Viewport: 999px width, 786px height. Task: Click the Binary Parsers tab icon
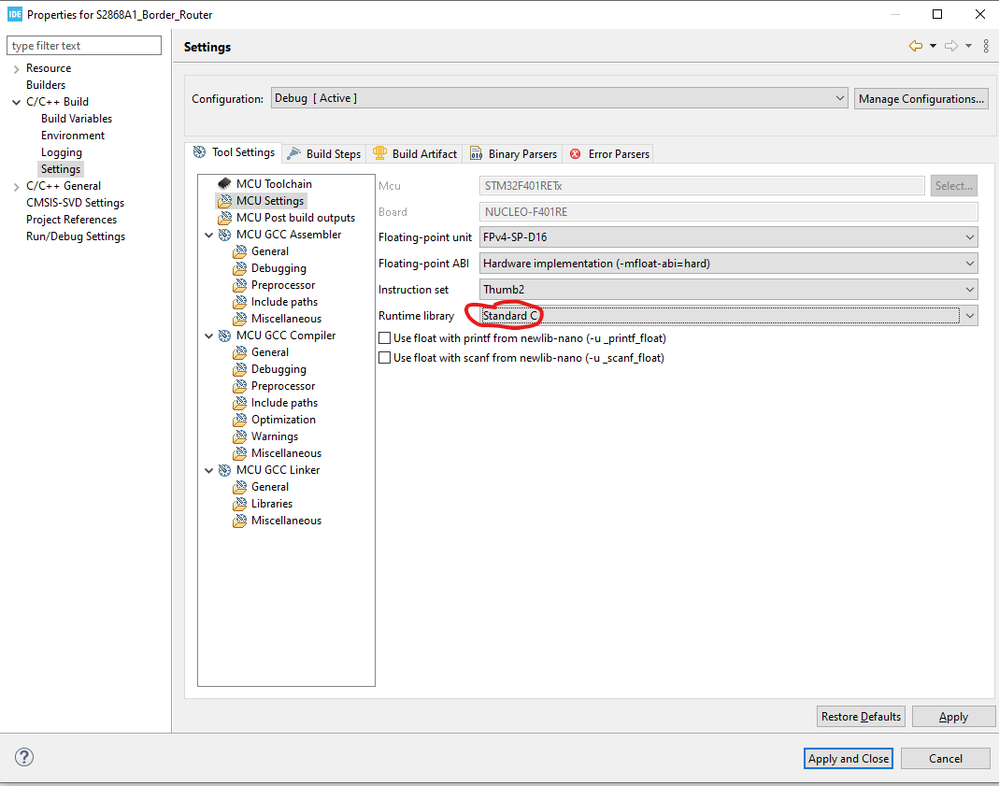[x=476, y=154]
